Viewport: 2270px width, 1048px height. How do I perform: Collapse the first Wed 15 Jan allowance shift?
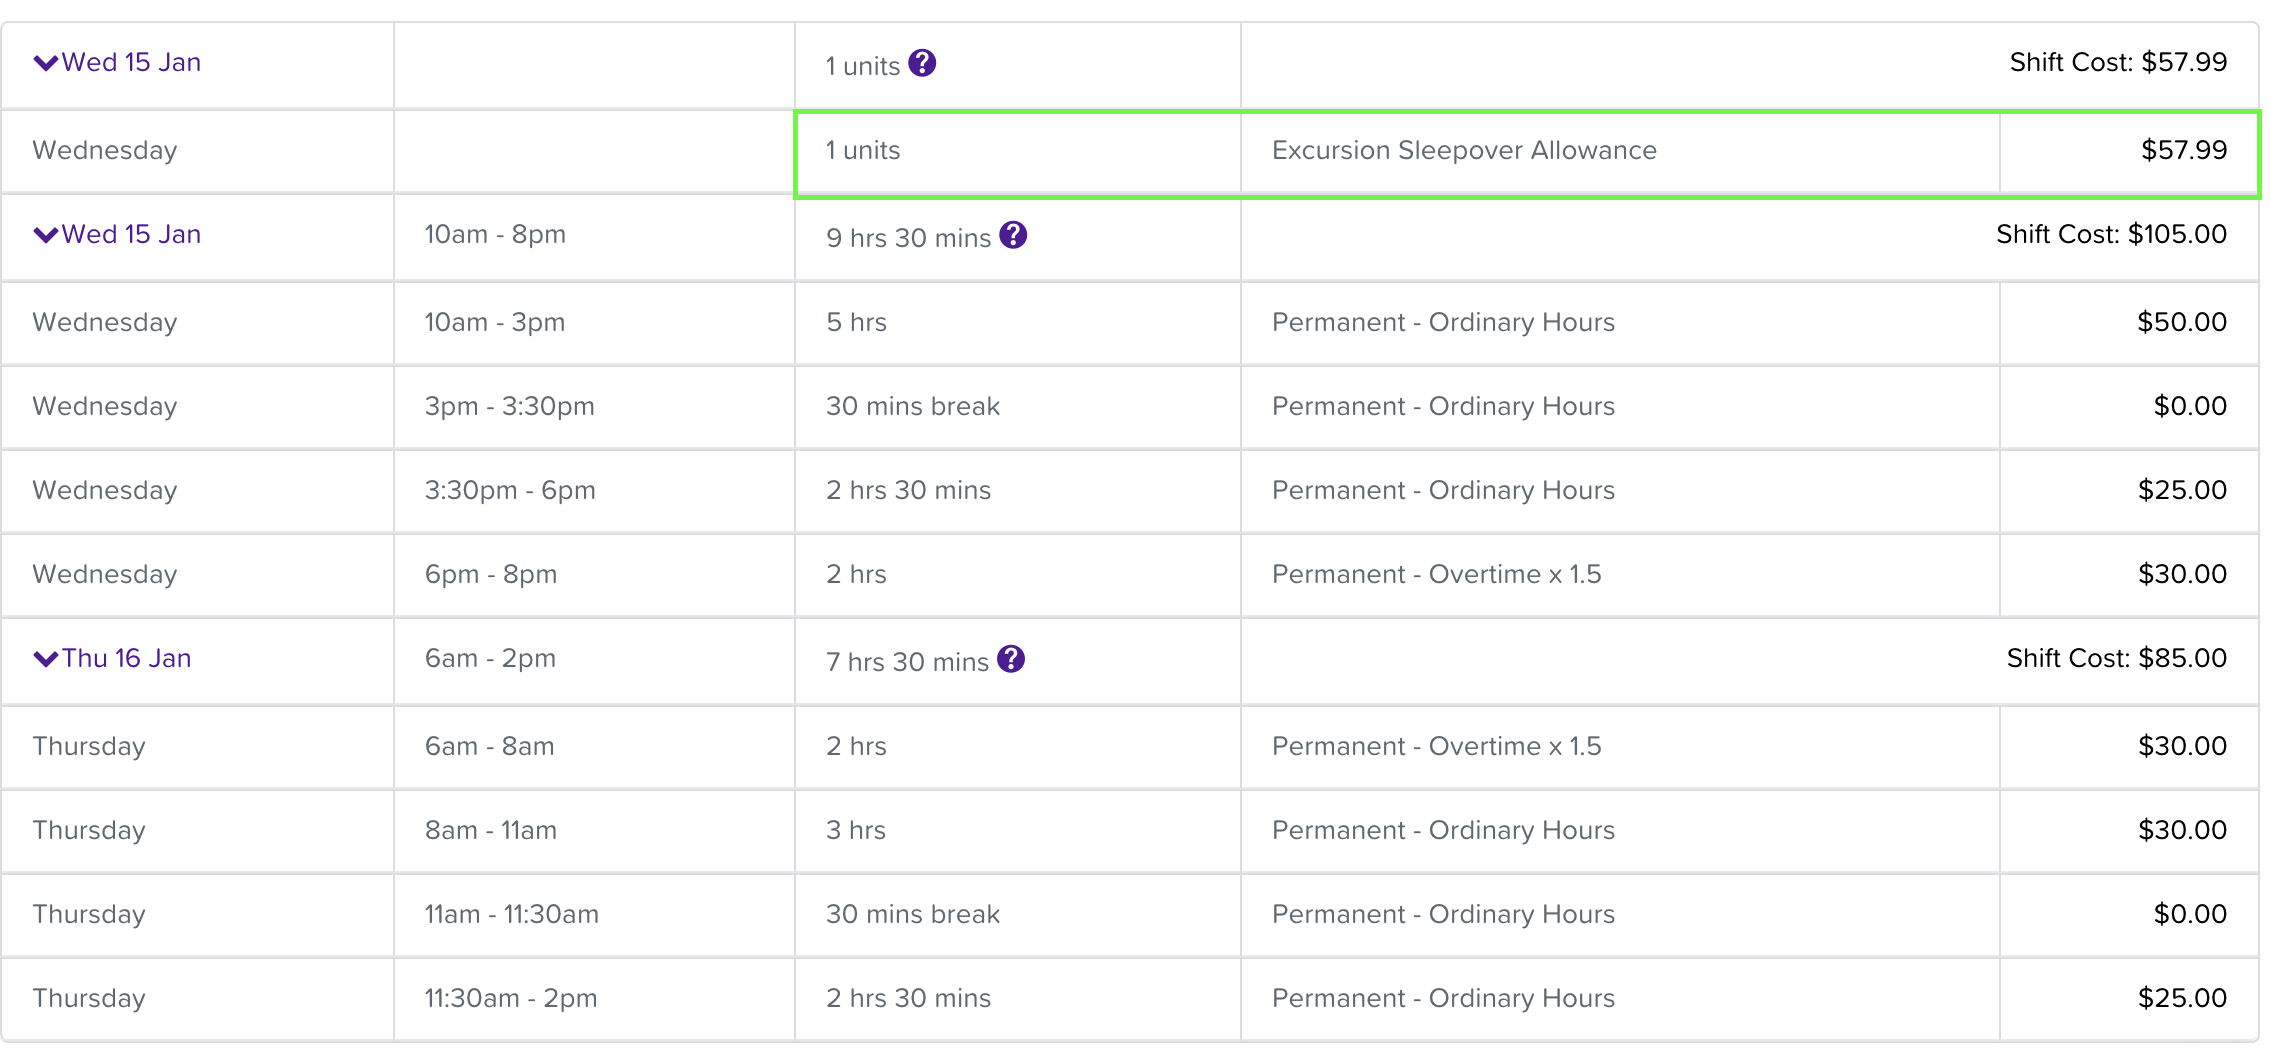click(x=45, y=63)
